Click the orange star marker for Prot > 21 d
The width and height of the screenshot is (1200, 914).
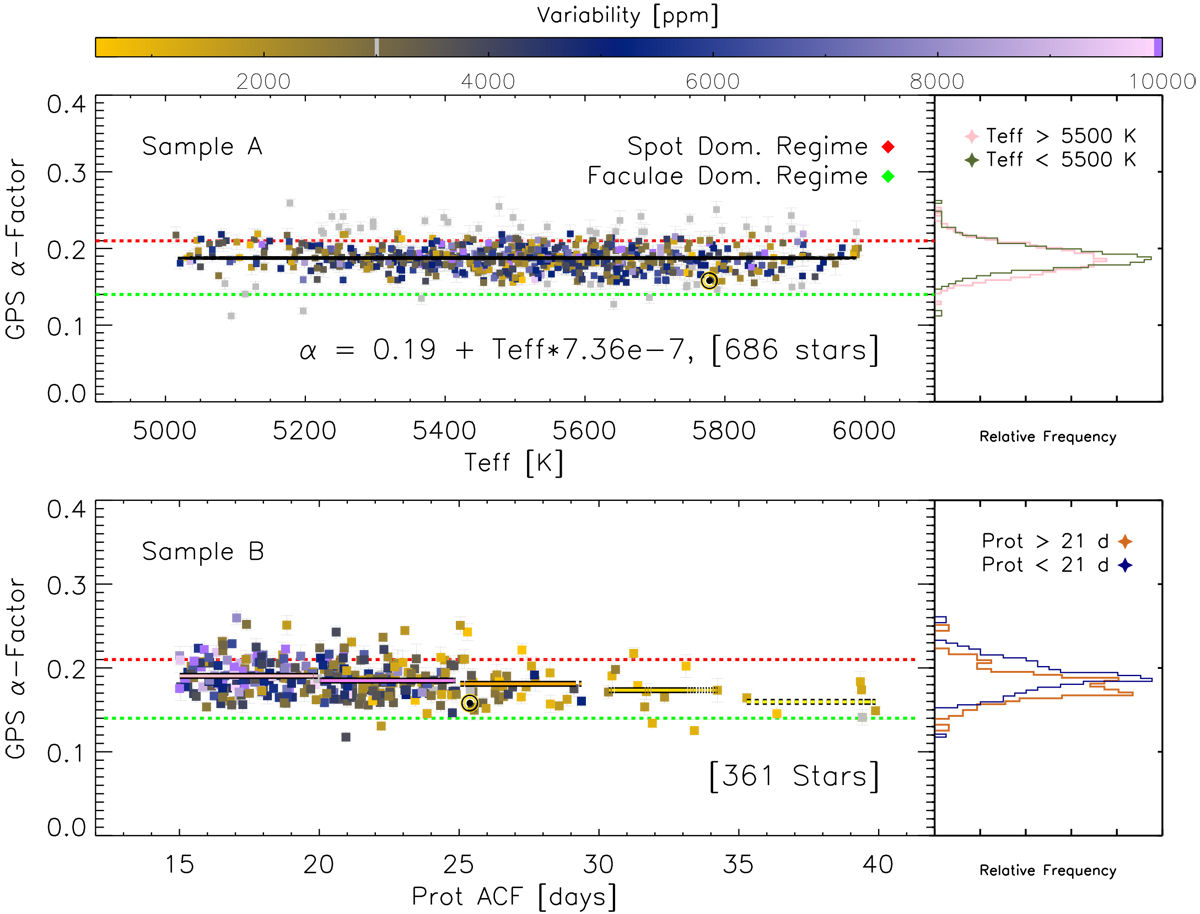(x=1125, y=542)
